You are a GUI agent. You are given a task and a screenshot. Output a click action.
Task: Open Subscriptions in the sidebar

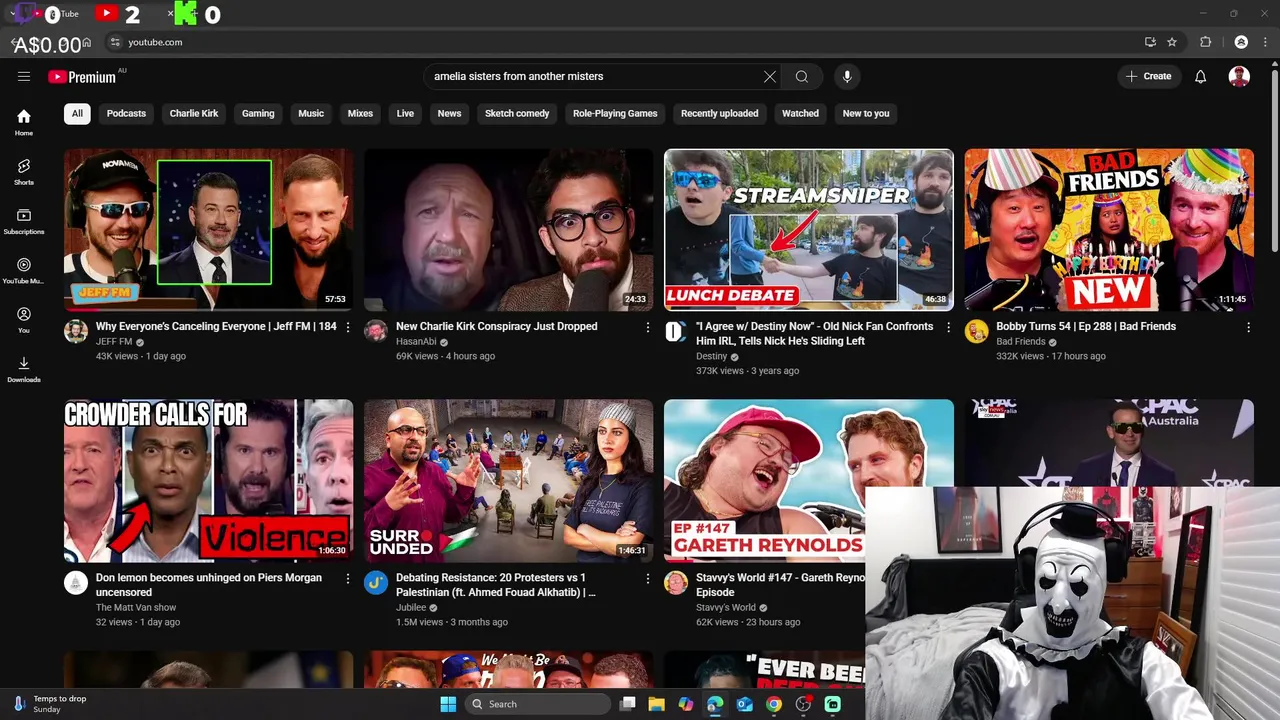click(x=24, y=221)
